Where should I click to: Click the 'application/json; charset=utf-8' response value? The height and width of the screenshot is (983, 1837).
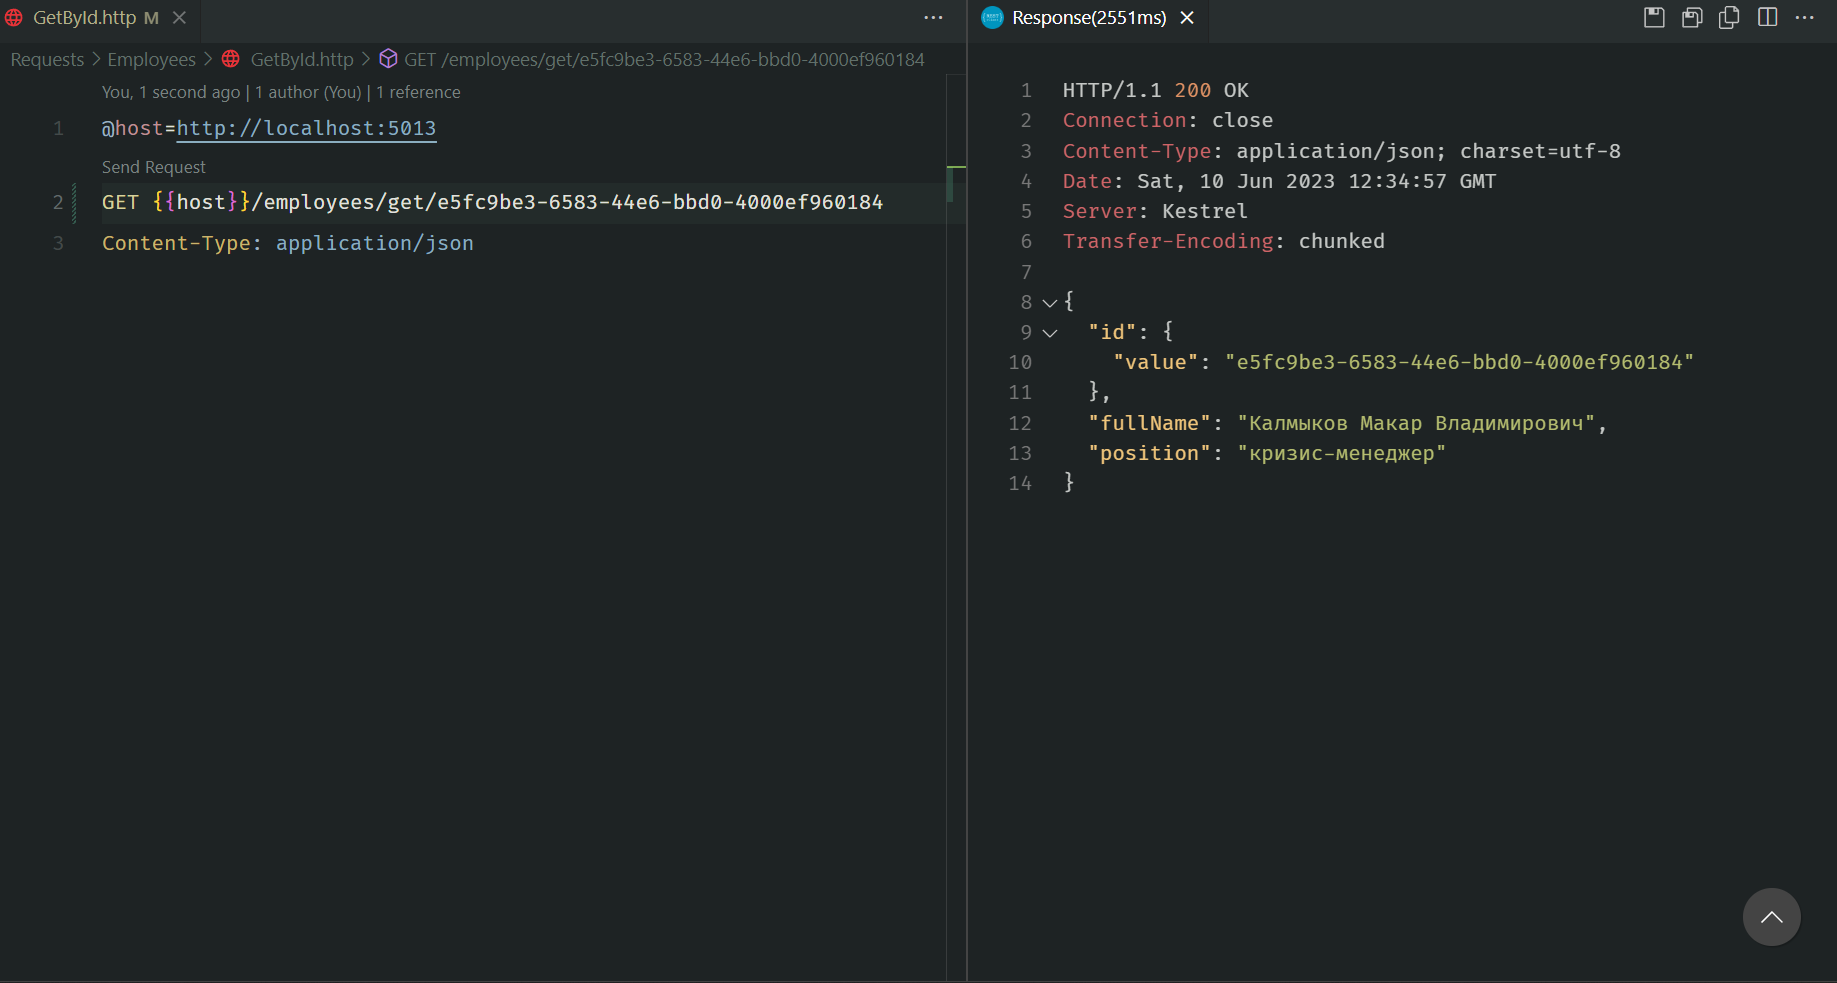1428,151
